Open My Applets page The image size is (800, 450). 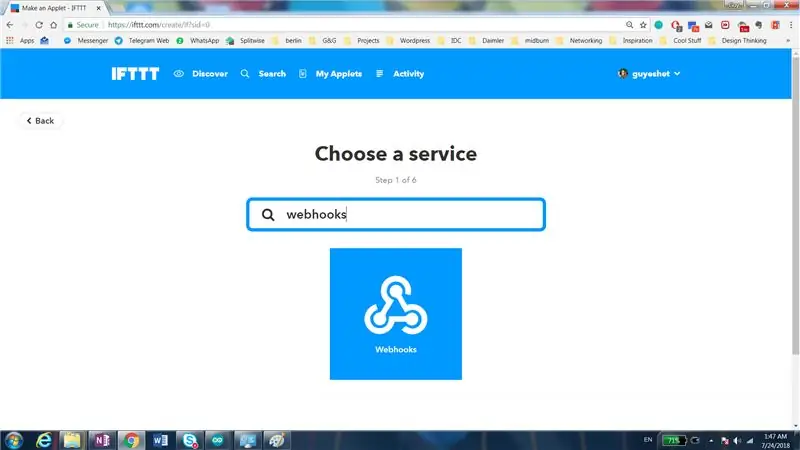(x=331, y=74)
